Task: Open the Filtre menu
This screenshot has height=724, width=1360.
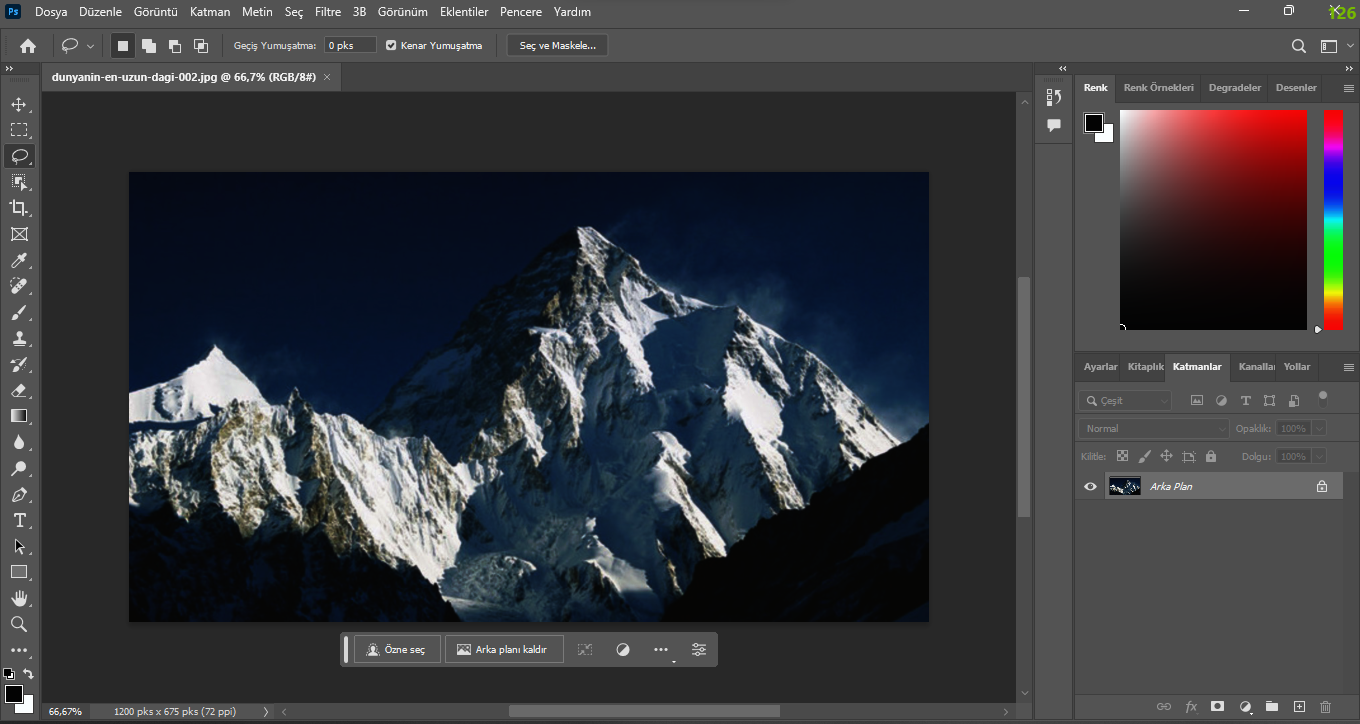Action: (327, 12)
